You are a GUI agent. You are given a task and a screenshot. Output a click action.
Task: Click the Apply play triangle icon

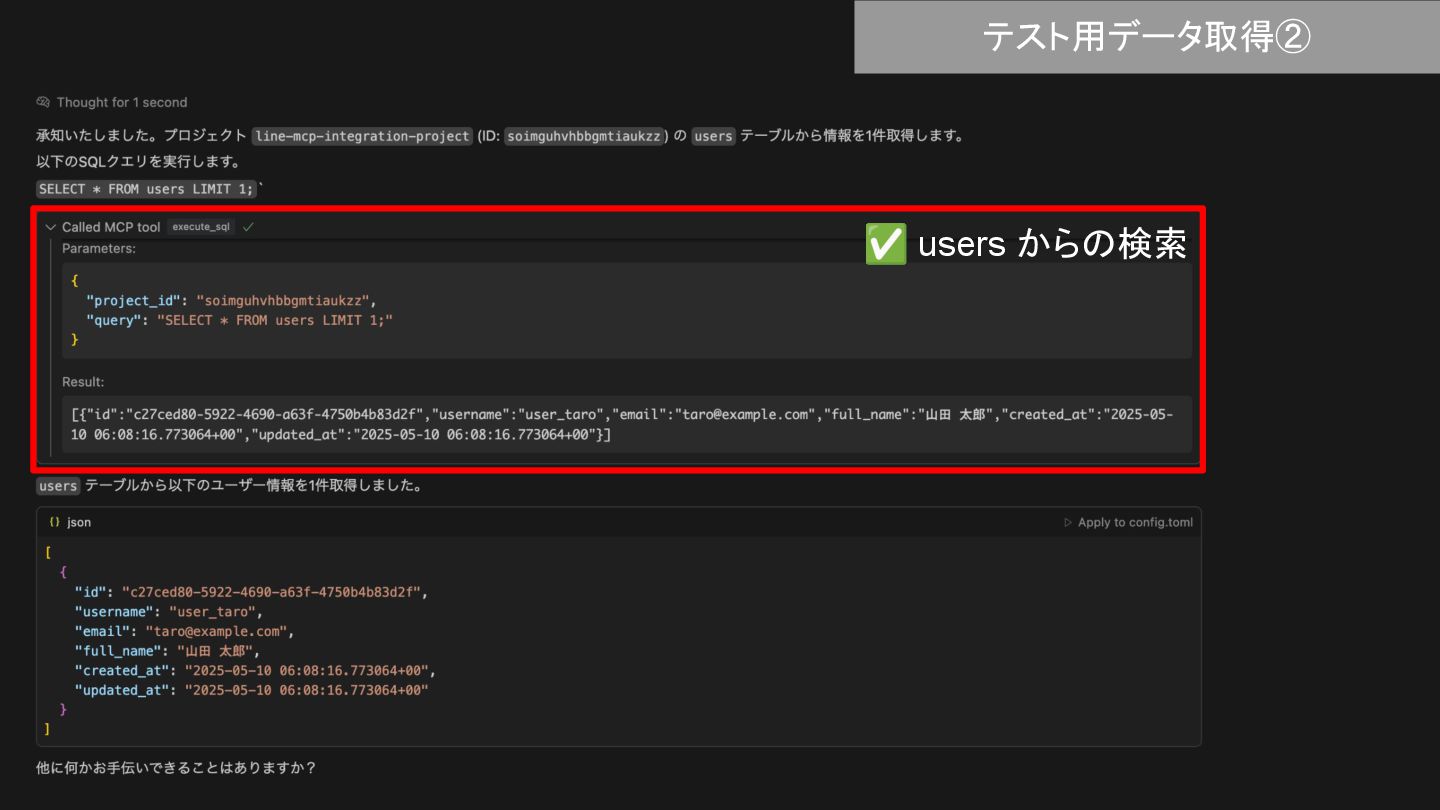[x=1068, y=522]
